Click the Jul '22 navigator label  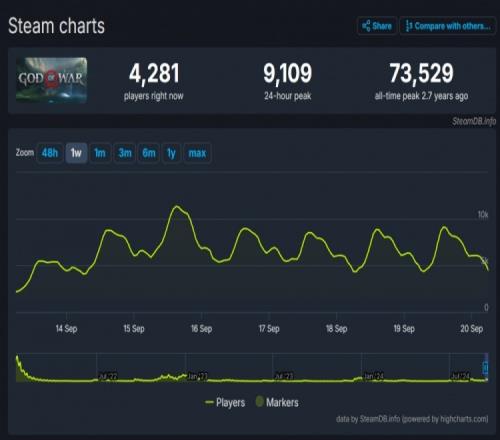coord(108,376)
